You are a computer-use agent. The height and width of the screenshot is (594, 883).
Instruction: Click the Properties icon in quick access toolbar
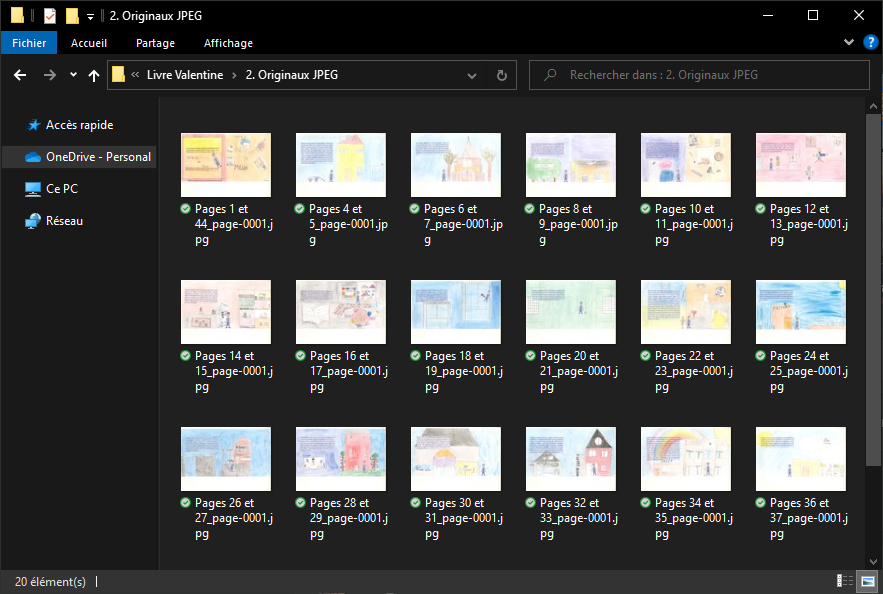pyautogui.click(x=50, y=15)
